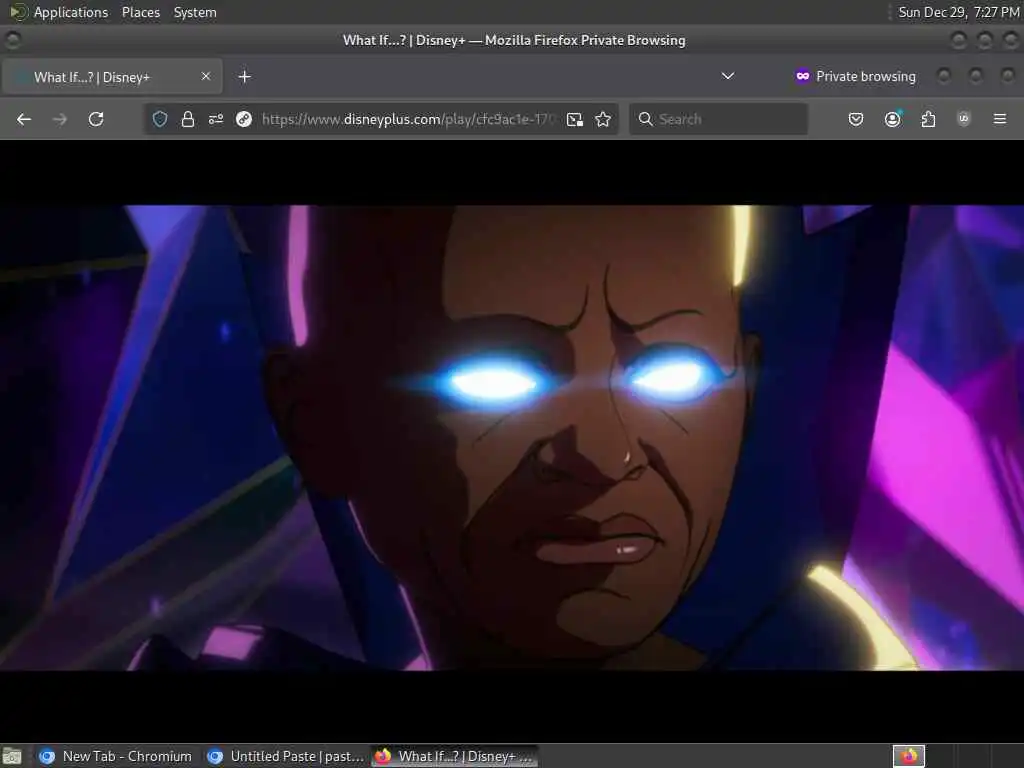Screen dimensions: 1024x768
Task: Open the Places menu
Action: pos(140,12)
